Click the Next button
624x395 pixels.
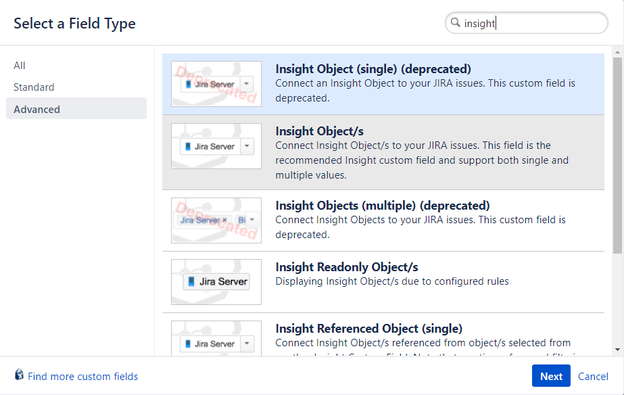pos(551,376)
